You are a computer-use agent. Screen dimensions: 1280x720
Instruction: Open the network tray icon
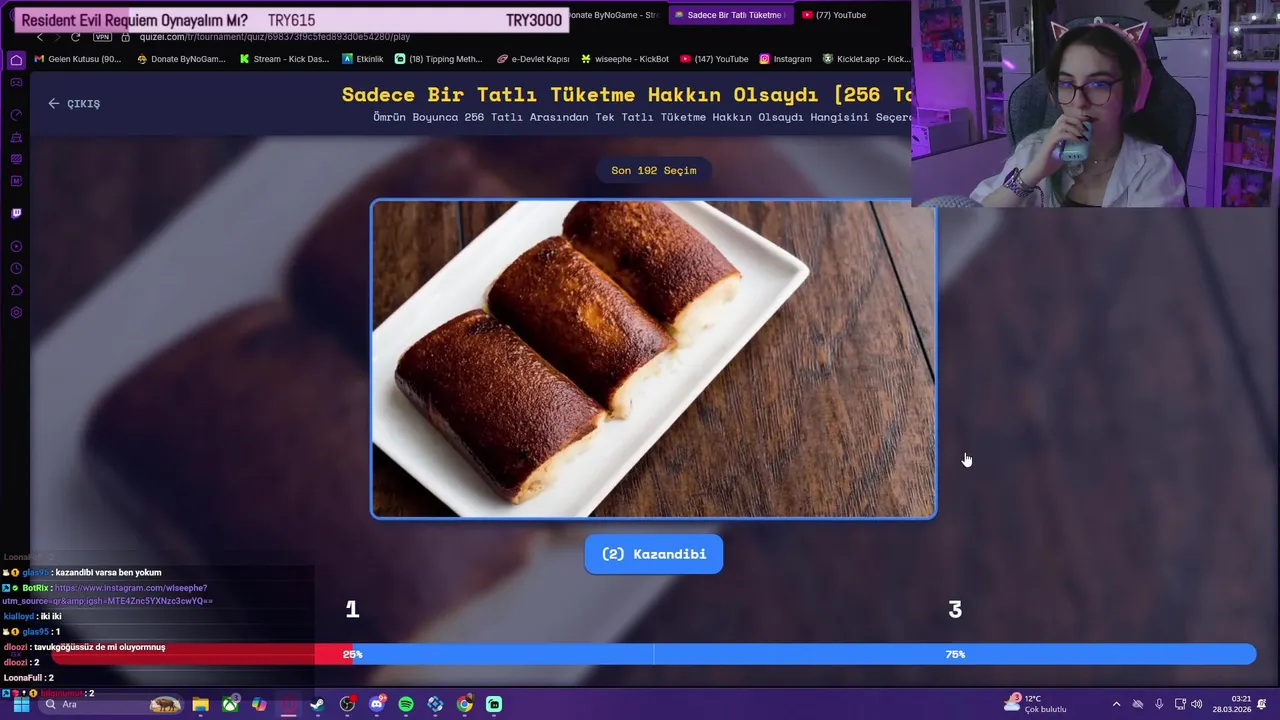pyautogui.click(x=1180, y=704)
